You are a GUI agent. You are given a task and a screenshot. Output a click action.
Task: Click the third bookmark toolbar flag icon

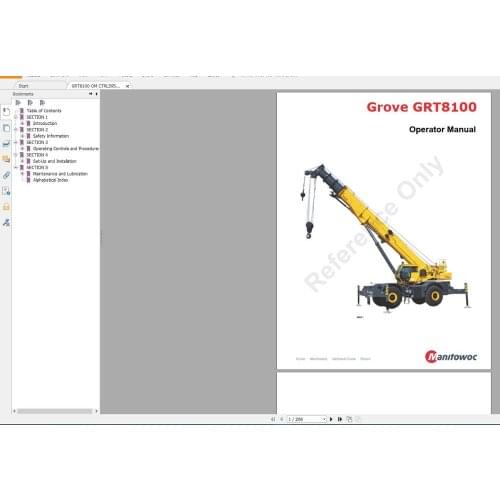click(x=42, y=103)
